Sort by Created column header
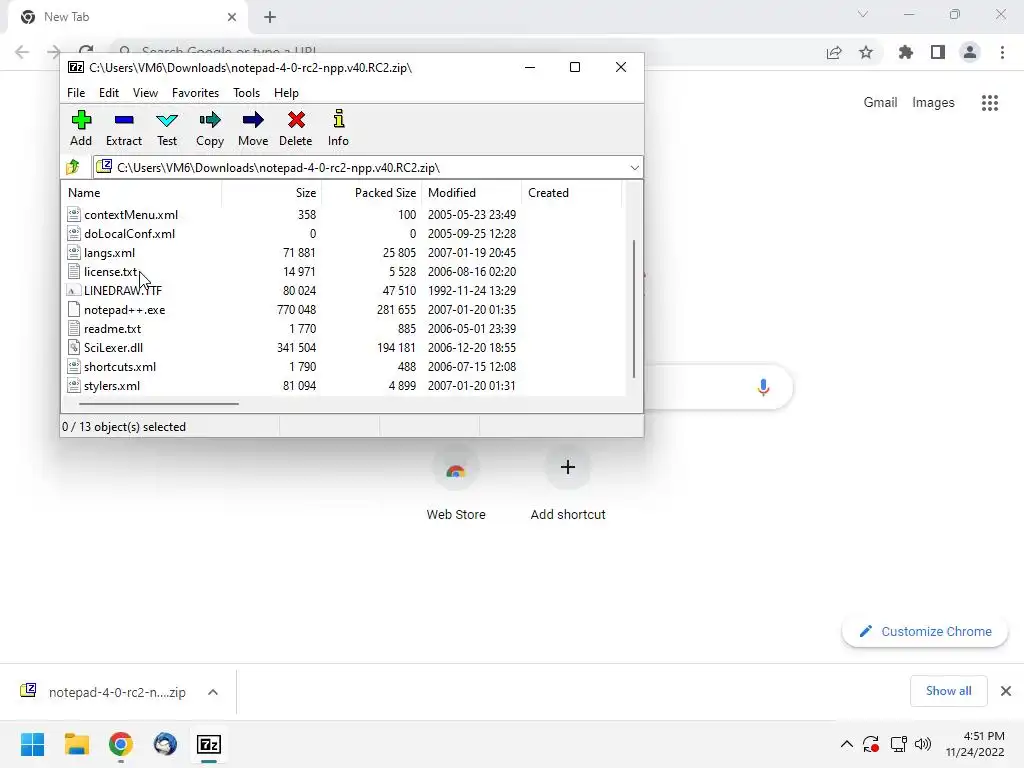 coord(571,193)
